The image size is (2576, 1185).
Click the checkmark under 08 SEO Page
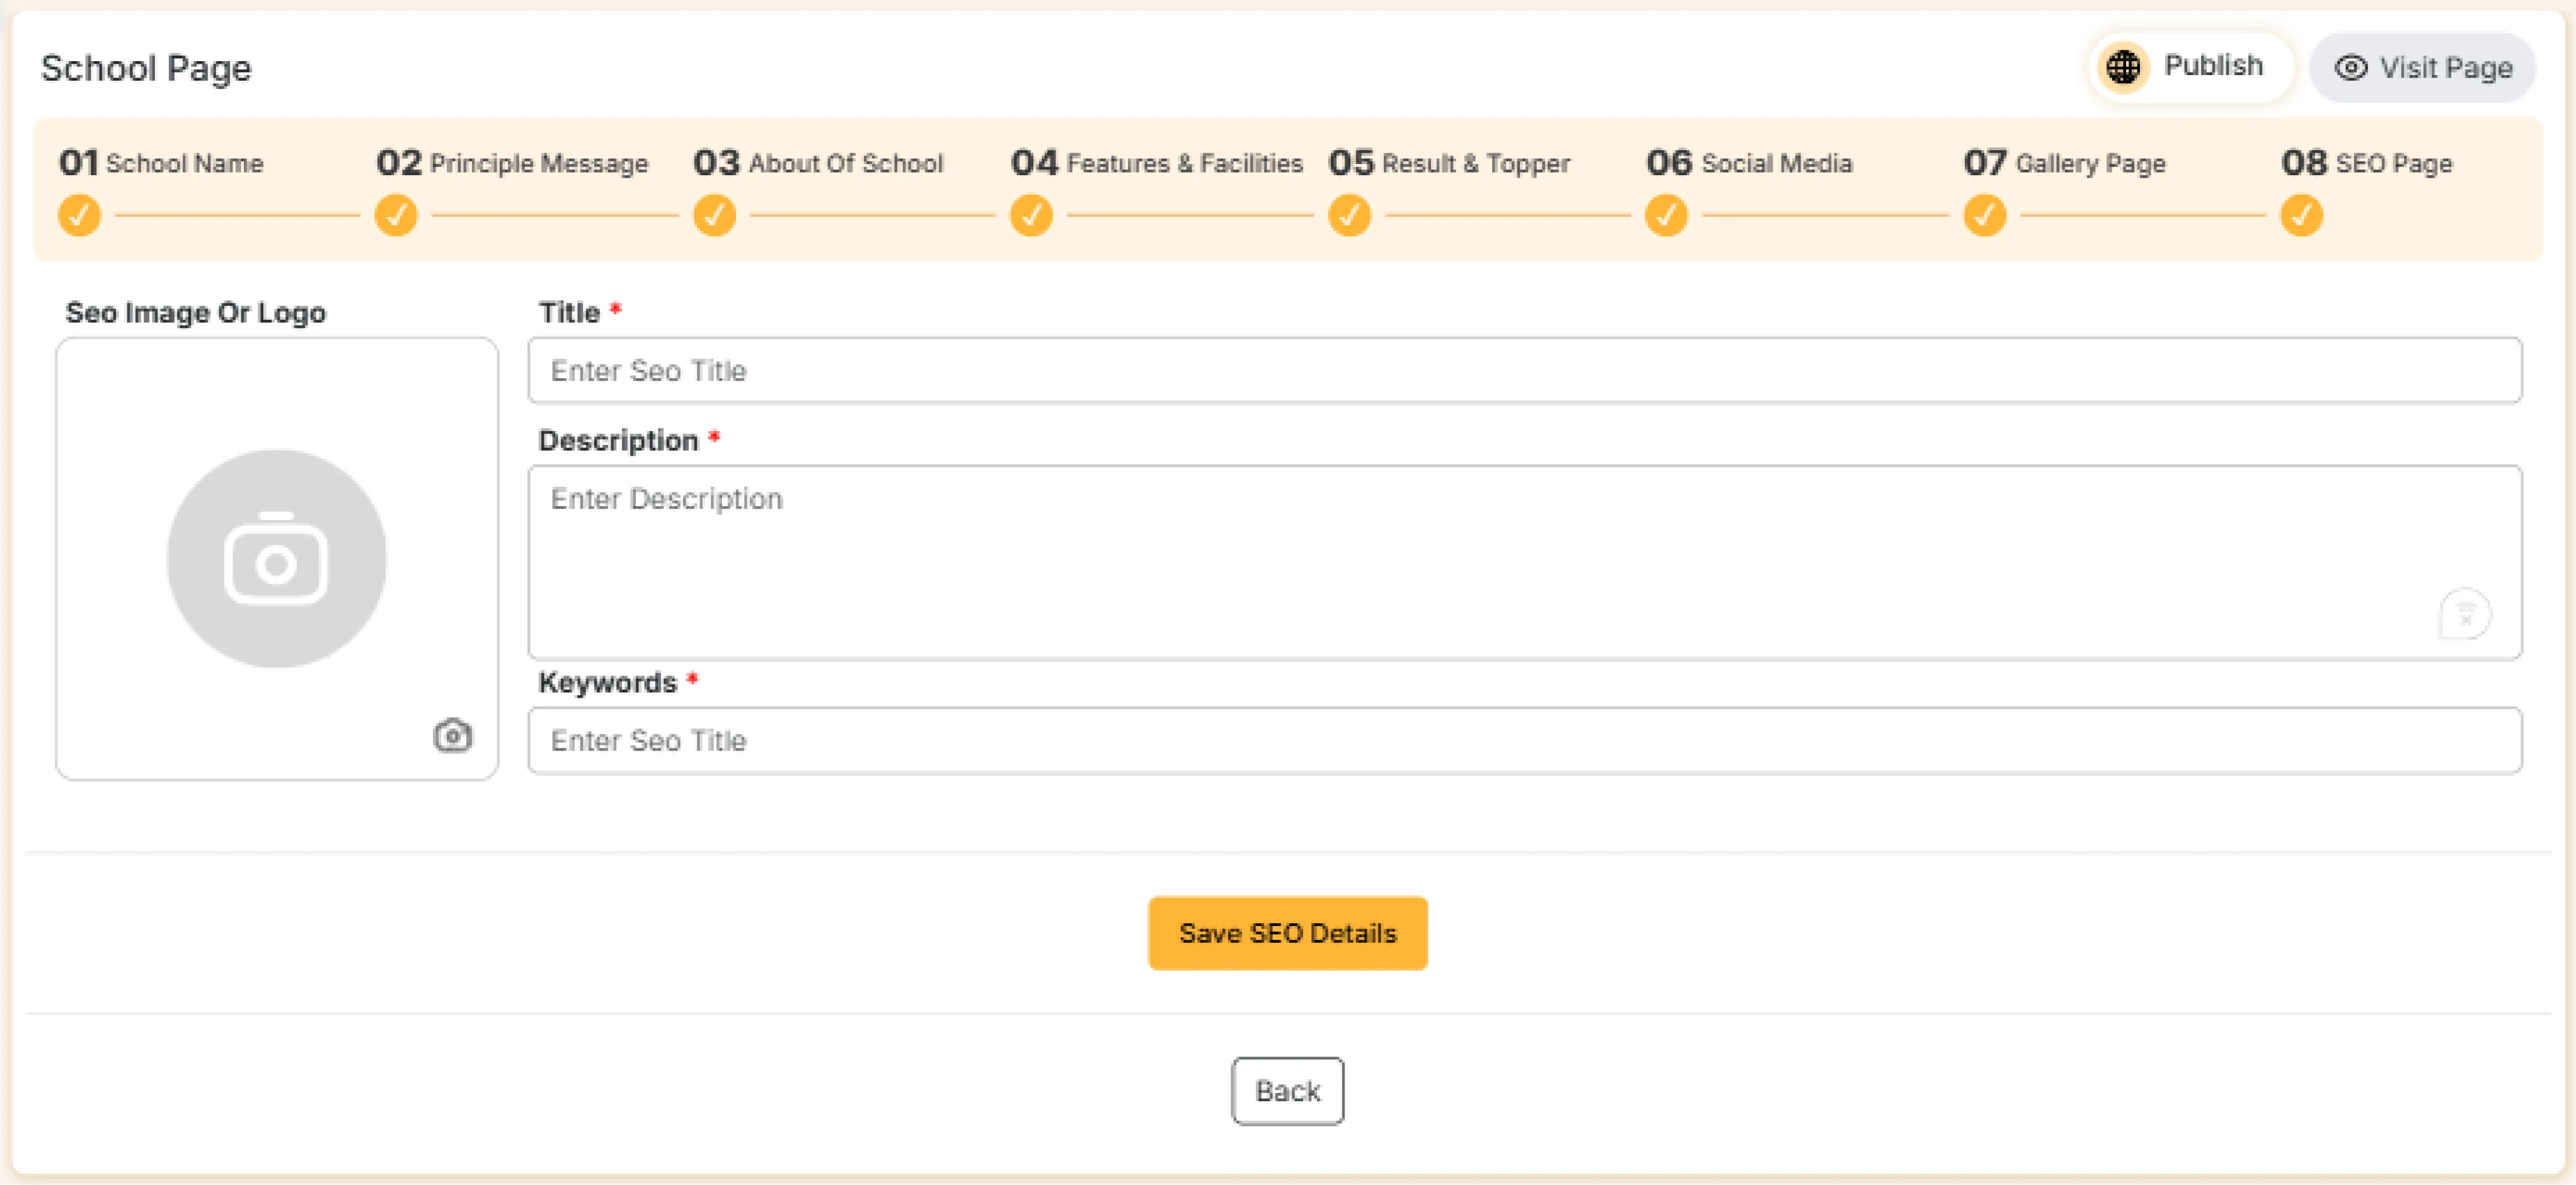(x=2301, y=215)
